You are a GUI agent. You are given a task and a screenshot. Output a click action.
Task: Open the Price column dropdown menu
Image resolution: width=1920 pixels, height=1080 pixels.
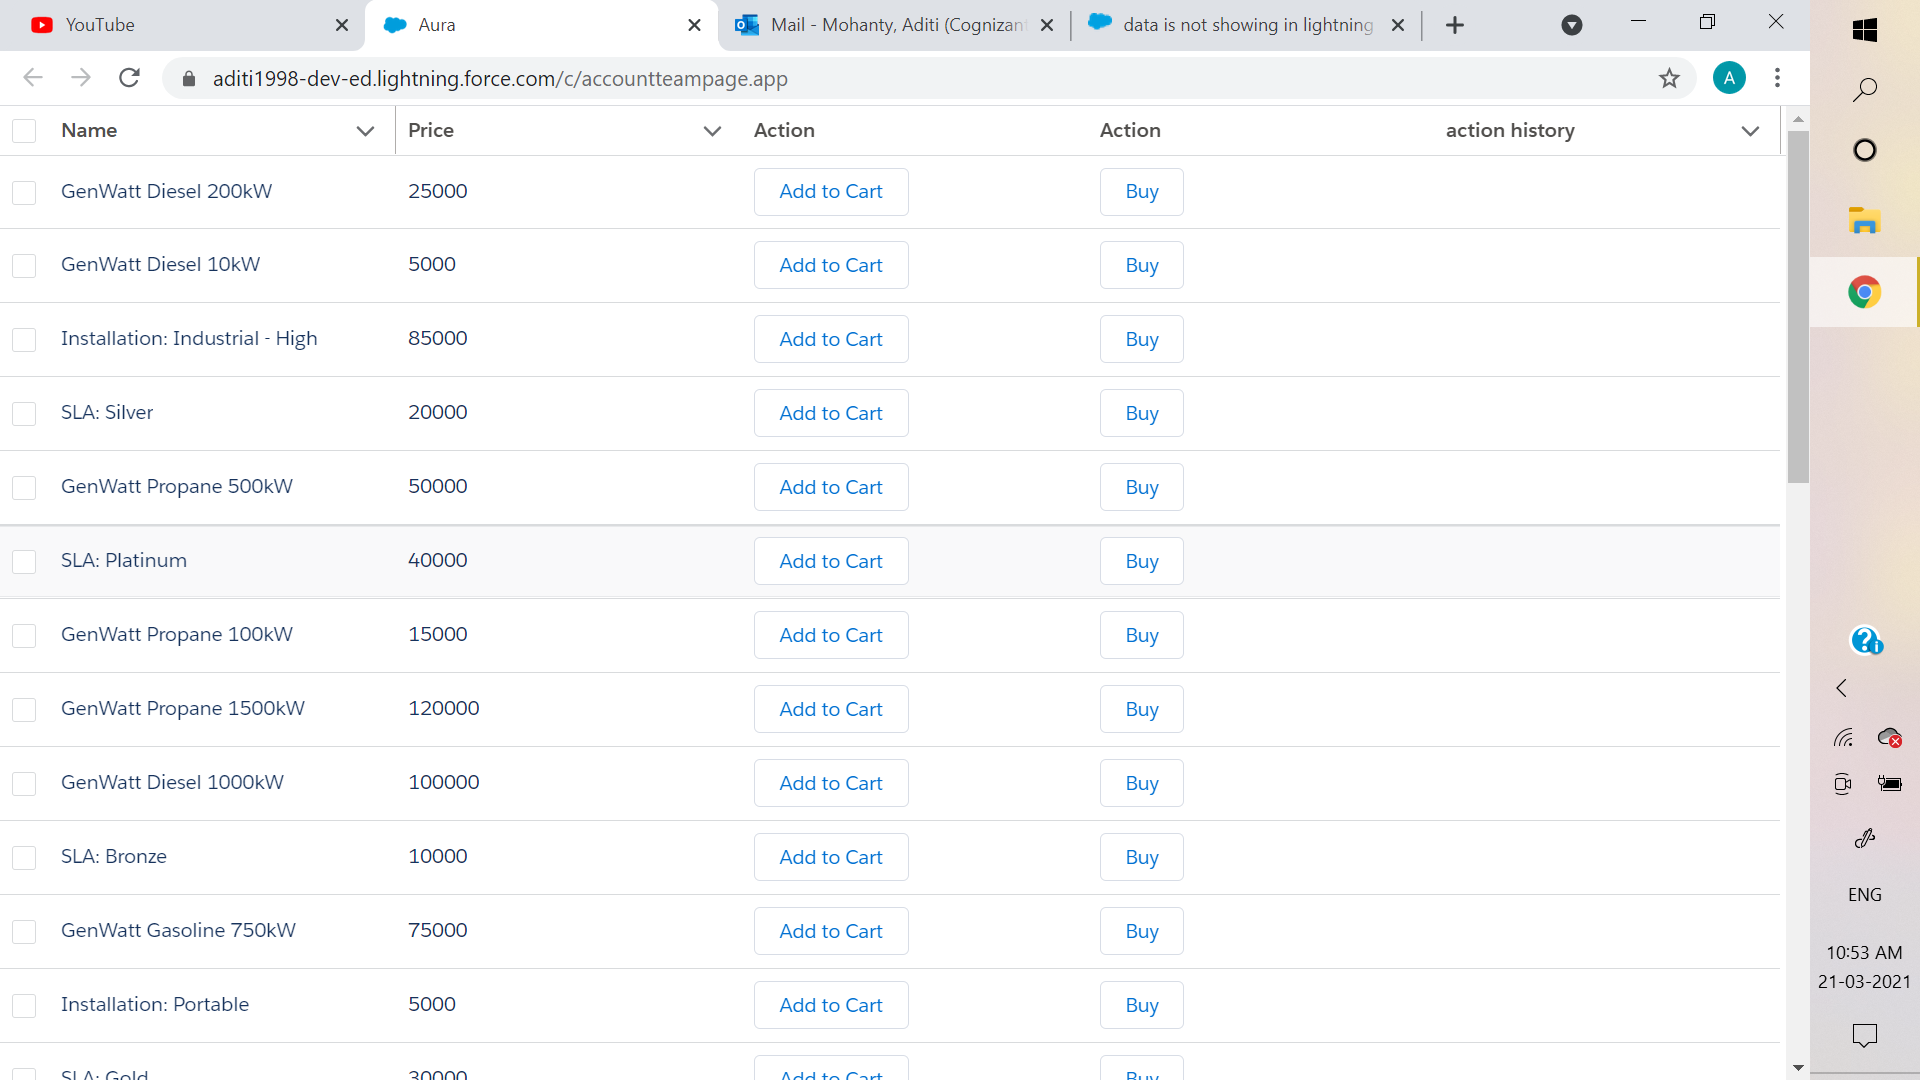click(712, 131)
